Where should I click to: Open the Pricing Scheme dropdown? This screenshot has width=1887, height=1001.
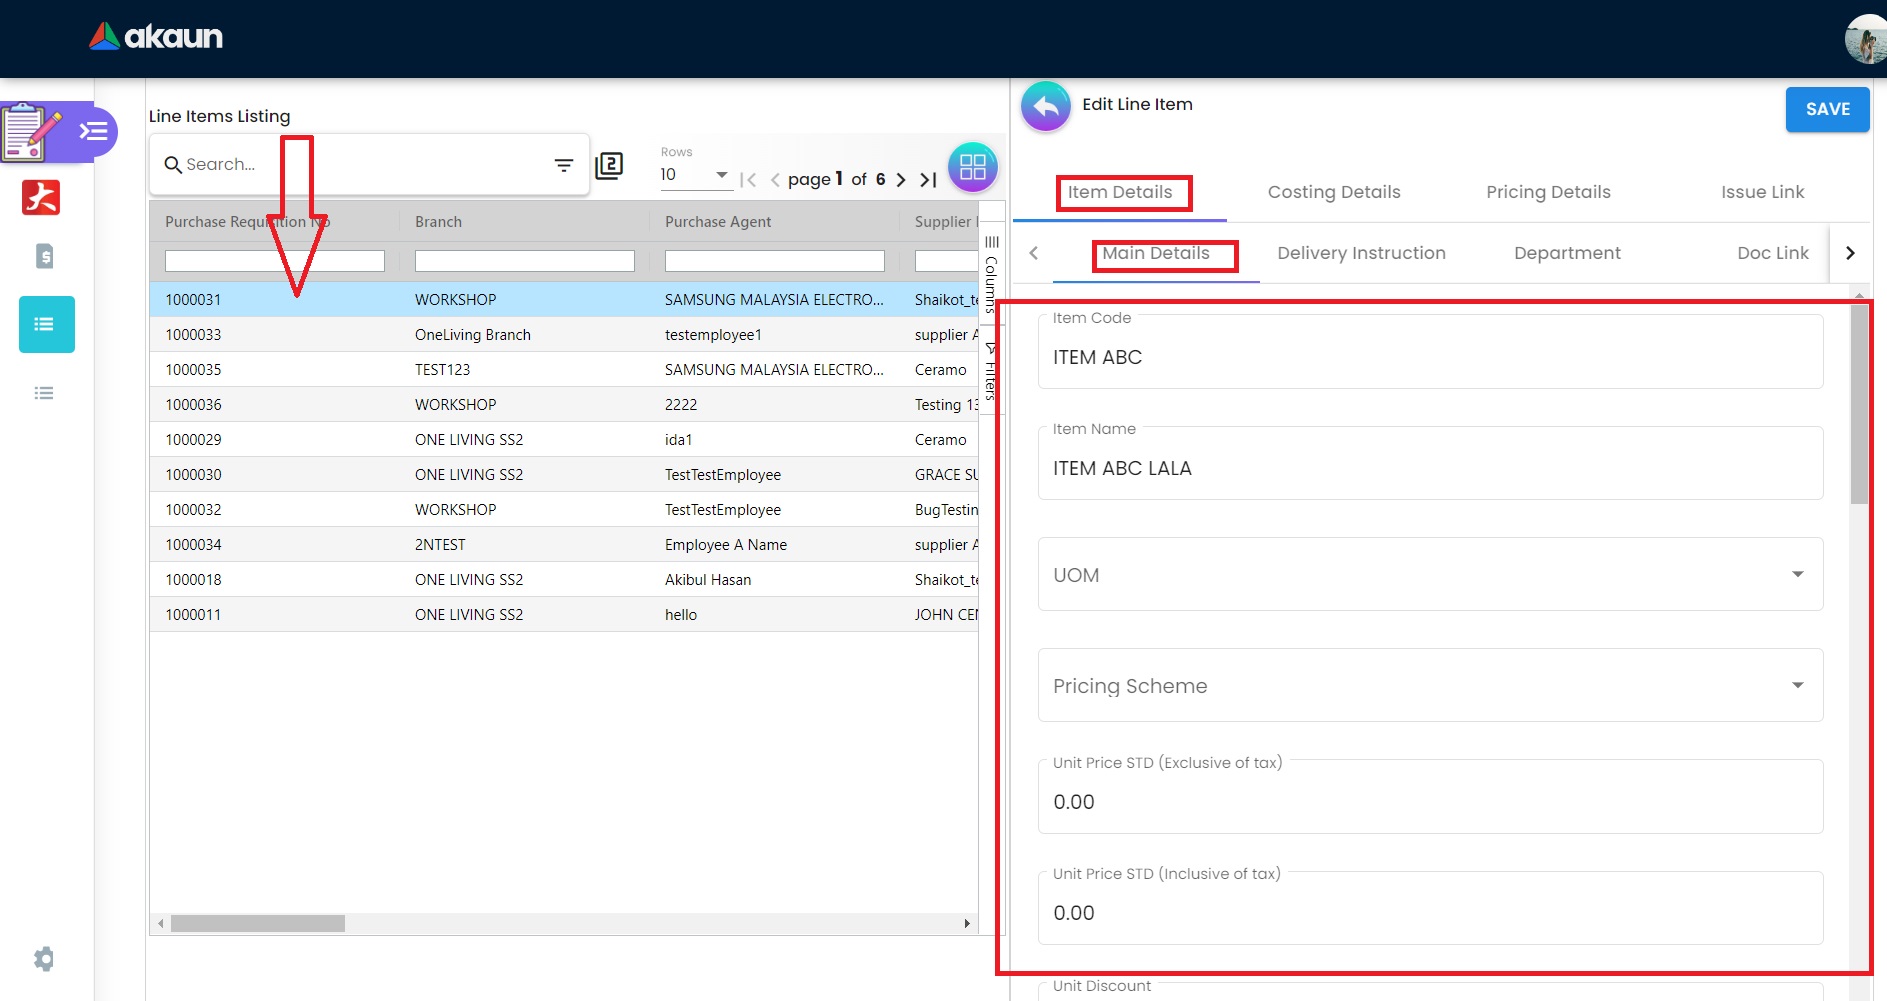click(x=1797, y=685)
